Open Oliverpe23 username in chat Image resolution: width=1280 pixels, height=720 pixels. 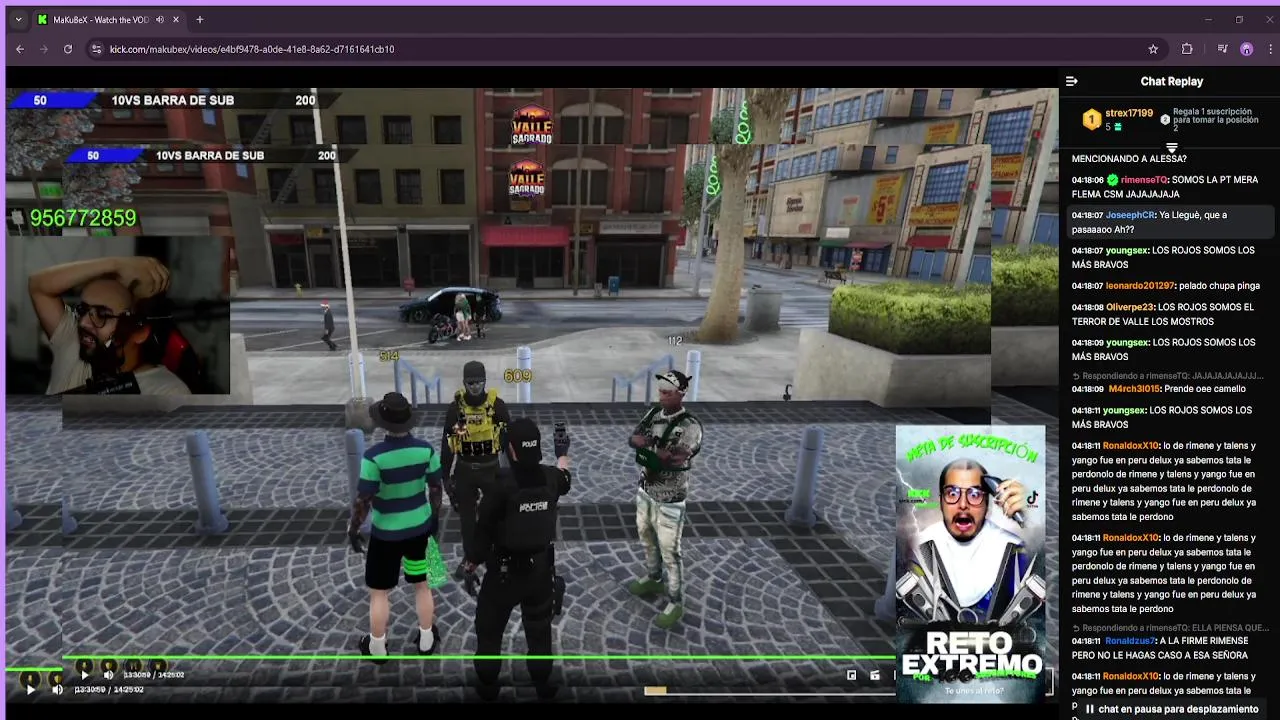1131,307
